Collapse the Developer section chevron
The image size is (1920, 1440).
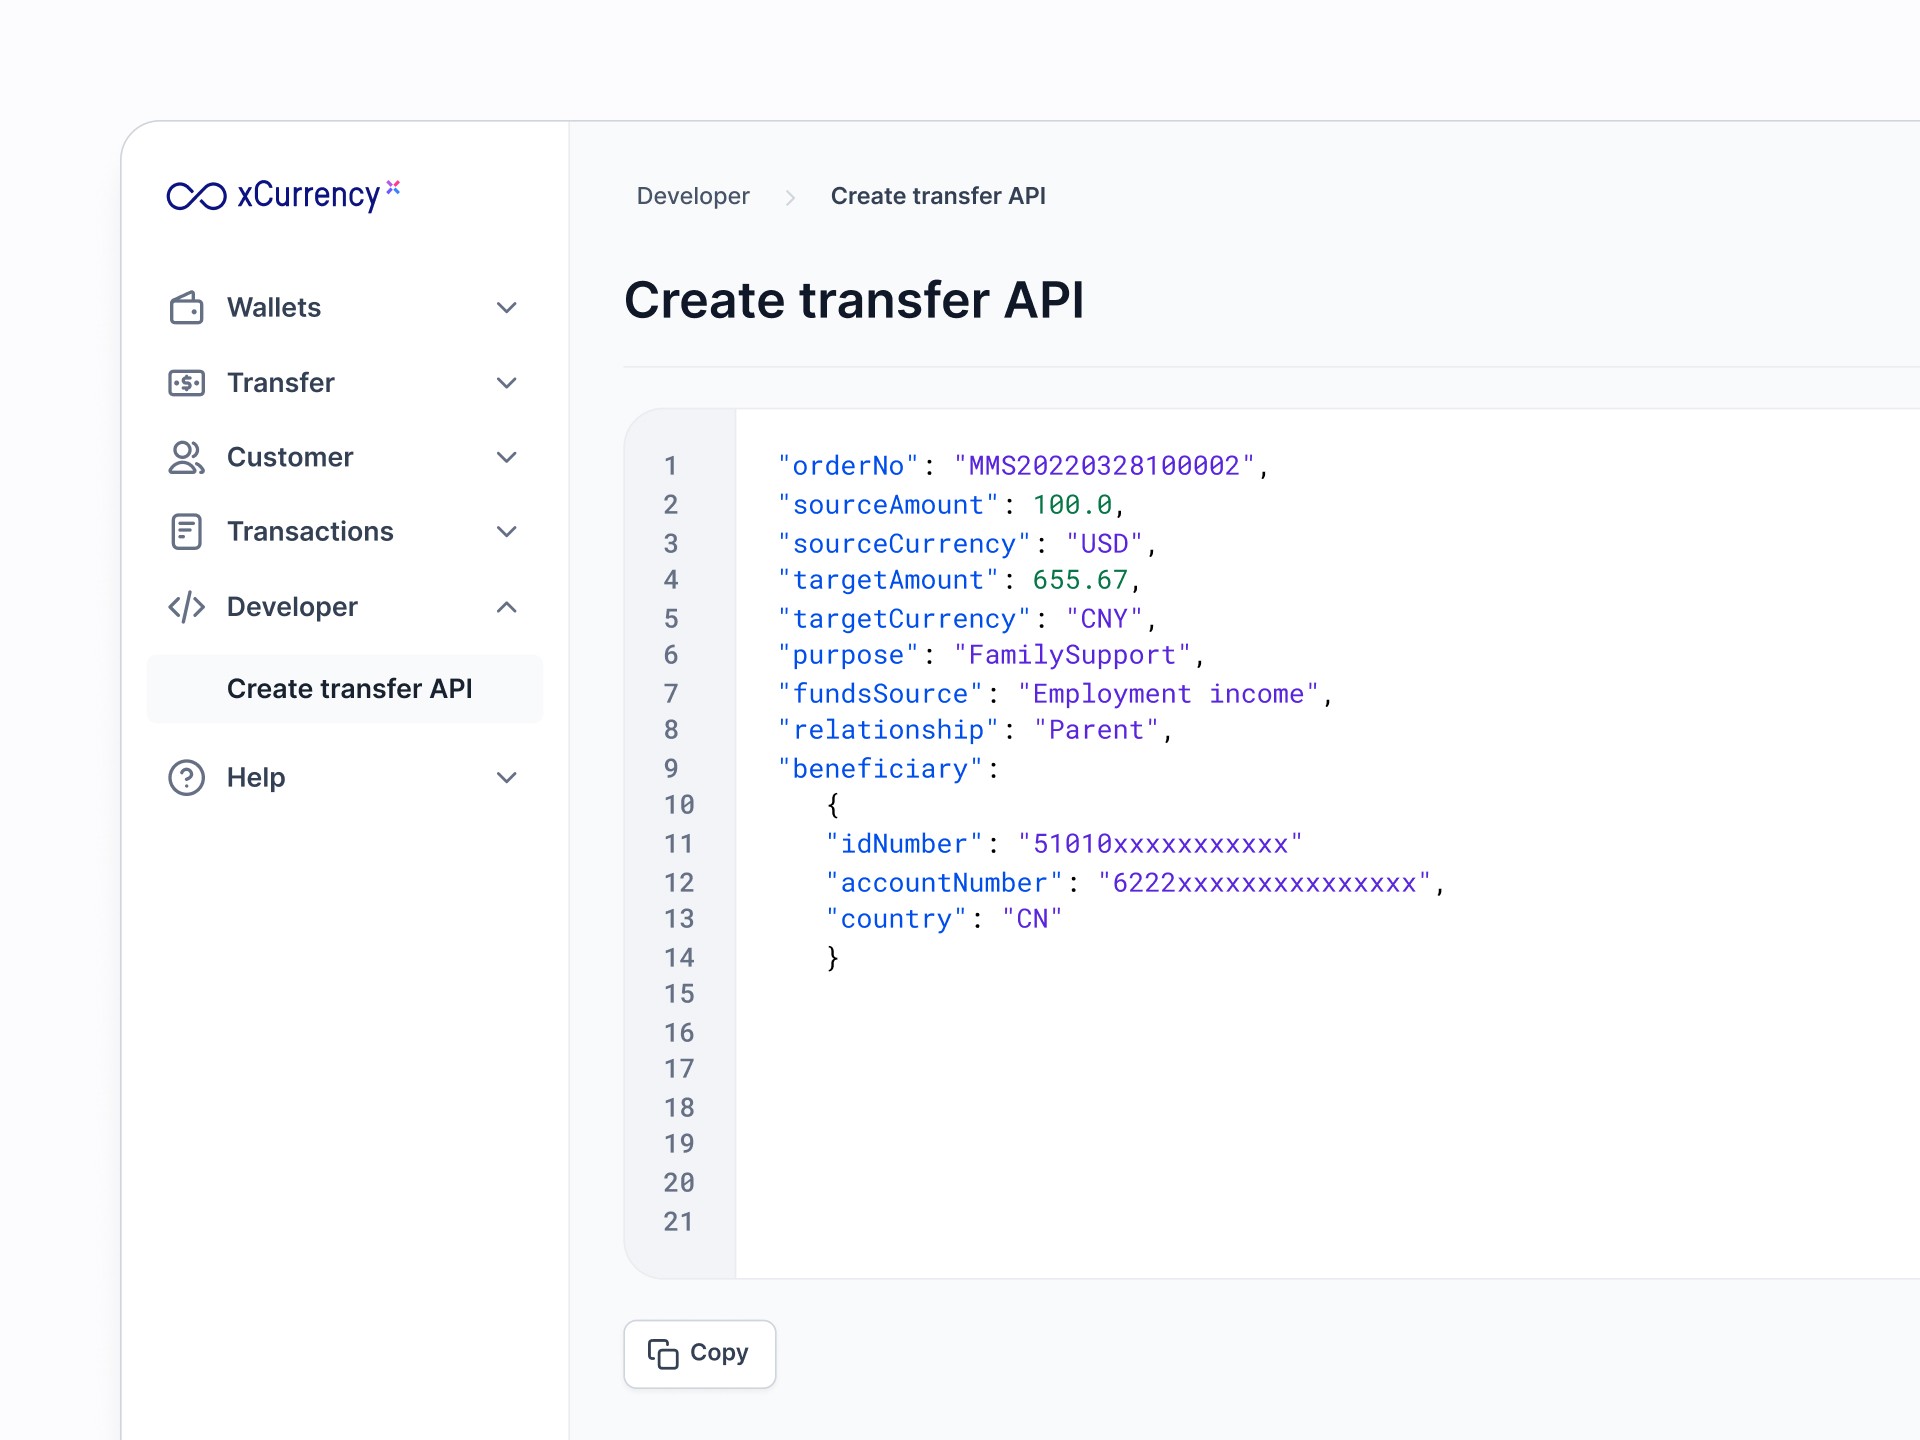pyautogui.click(x=507, y=607)
